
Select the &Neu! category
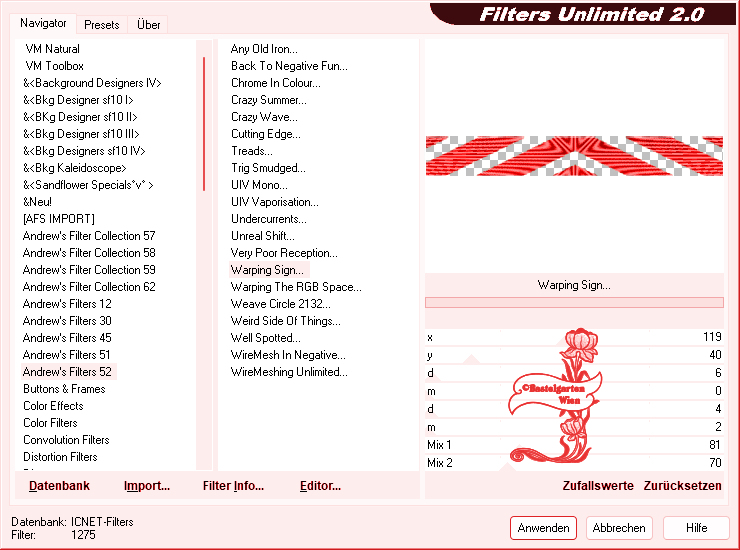[x=37, y=202]
